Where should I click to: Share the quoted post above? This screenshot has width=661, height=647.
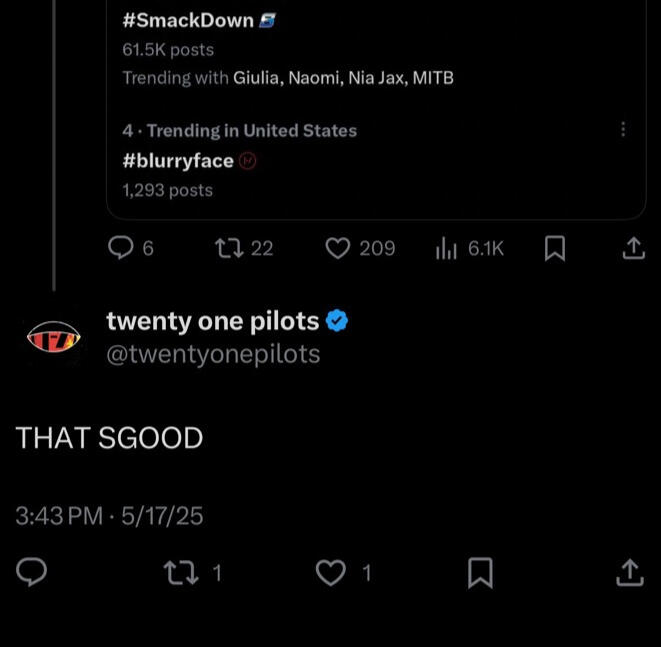coord(633,248)
